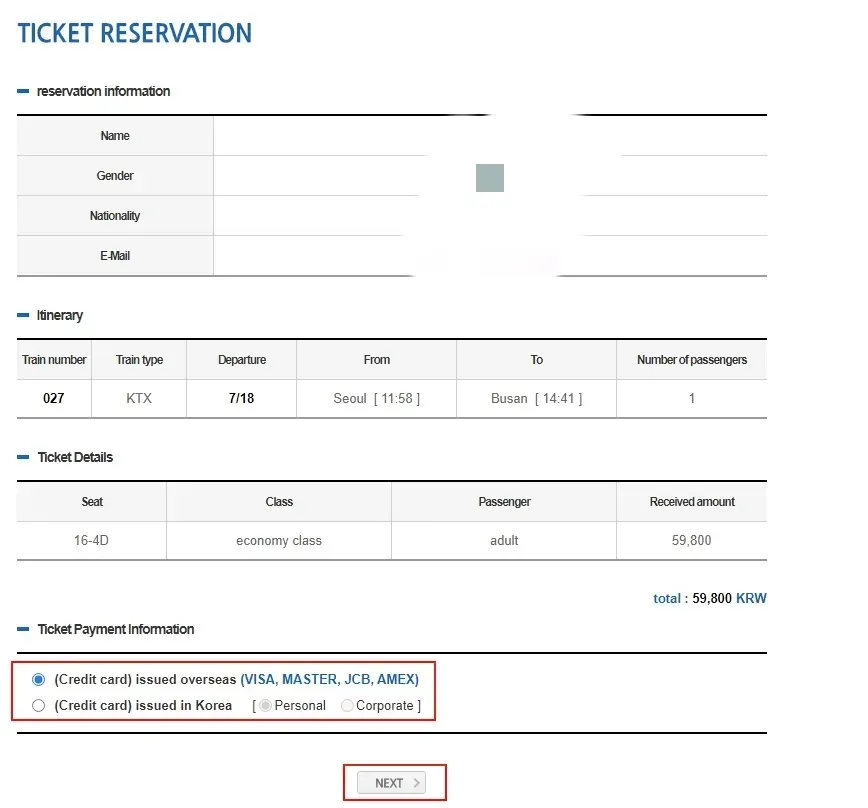Click dash bullet beside reservation information heading
The image size is (868, 808).
pyautogui.click(x=23, y=91)
